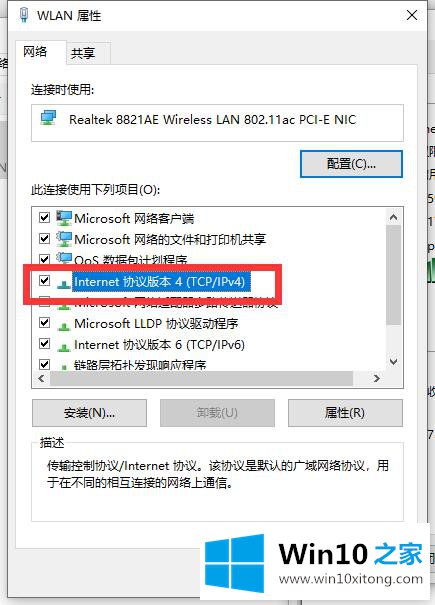Screen dimensions: 435x605
Task: Click the WLAN adapter icon in title bar
Action: [x=24, y=15]
